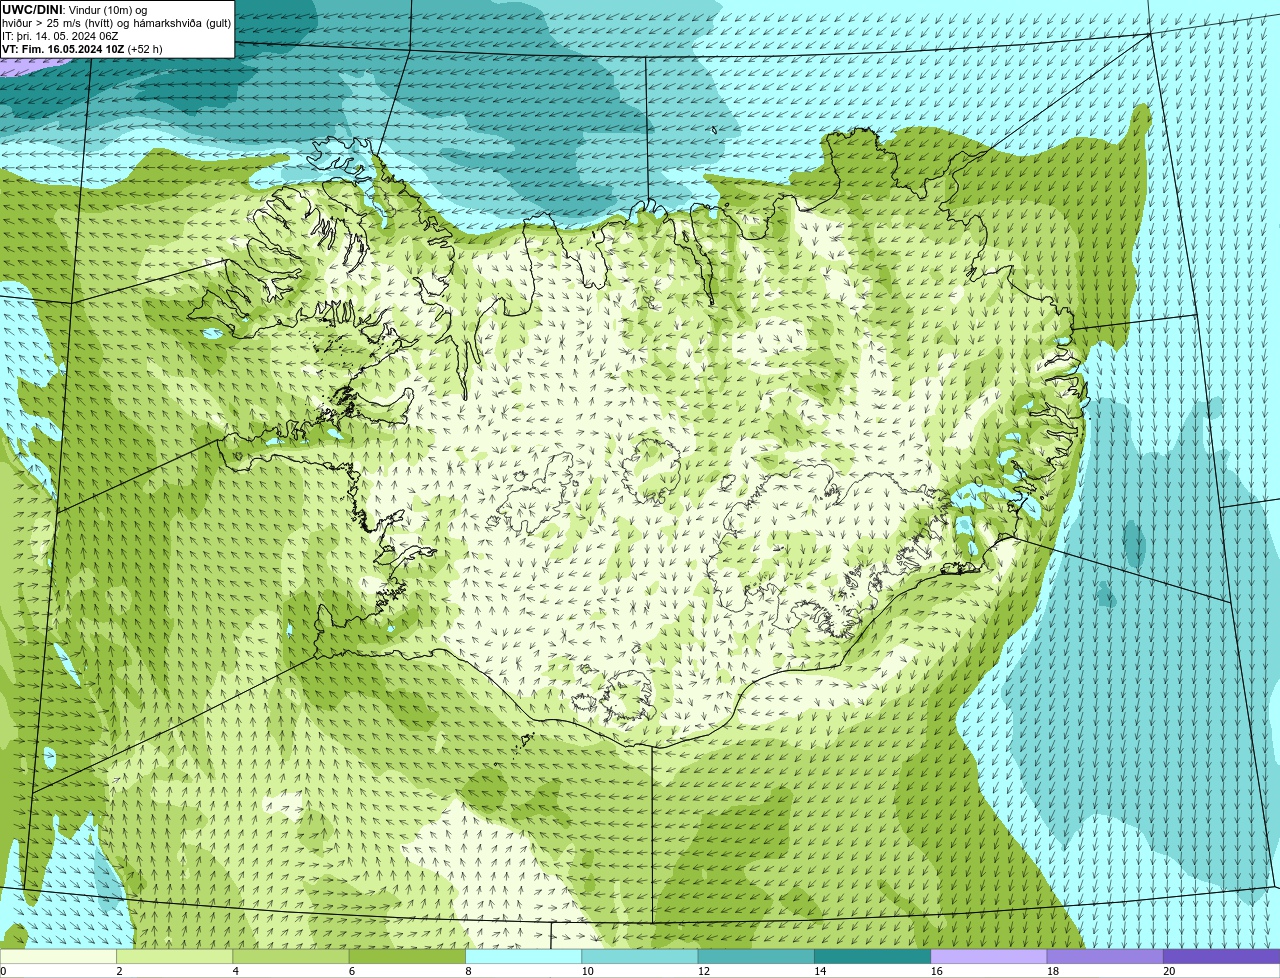Click the "8" label on the wind scale
Screen dimensions: 1280x978
467,971
